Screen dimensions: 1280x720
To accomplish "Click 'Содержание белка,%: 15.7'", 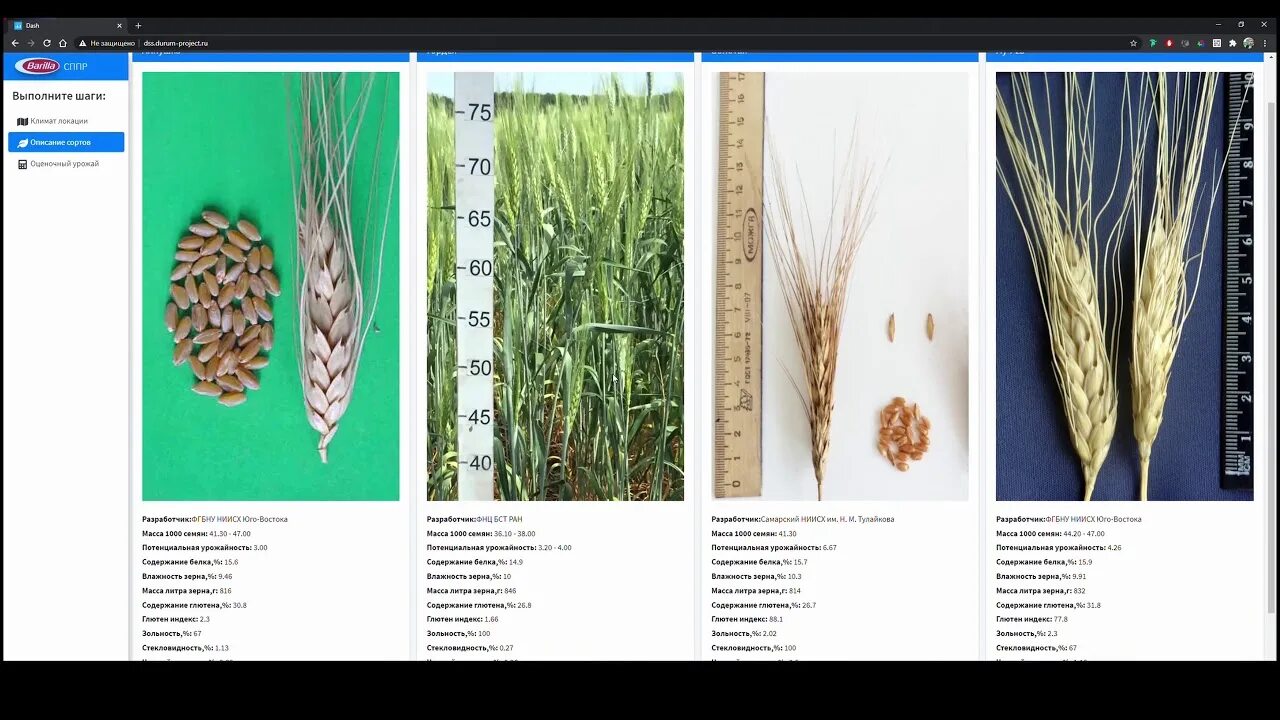I will pyautogui.click(x=759, y=562).
